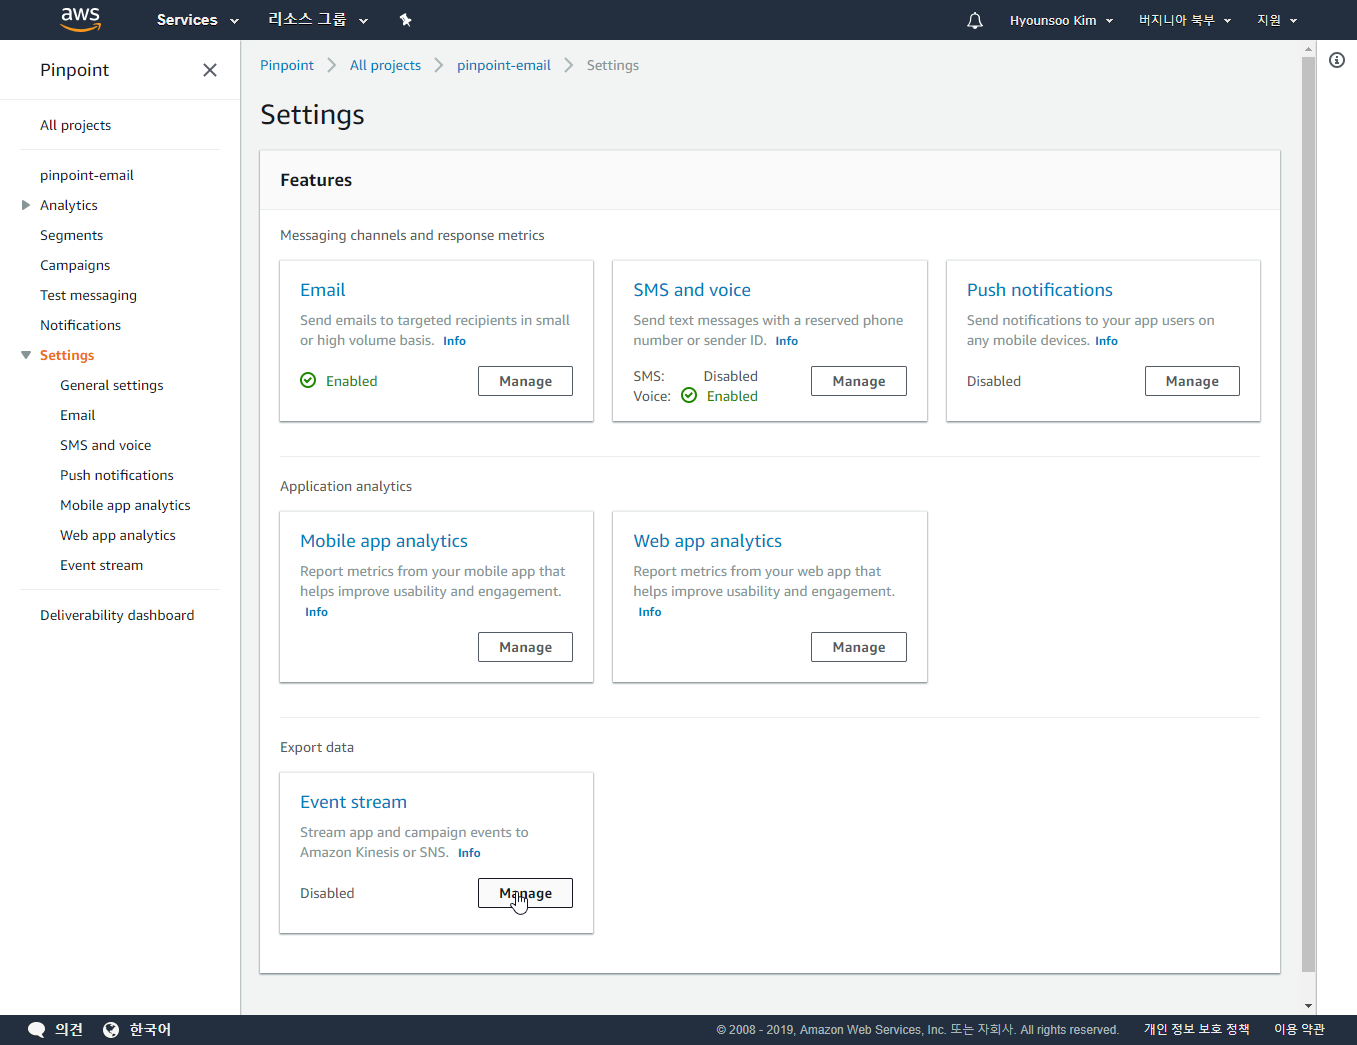Collapse the Settings section triangle
The image size is (1357, 1045).
pyautogui.click(x=26, y=355)
